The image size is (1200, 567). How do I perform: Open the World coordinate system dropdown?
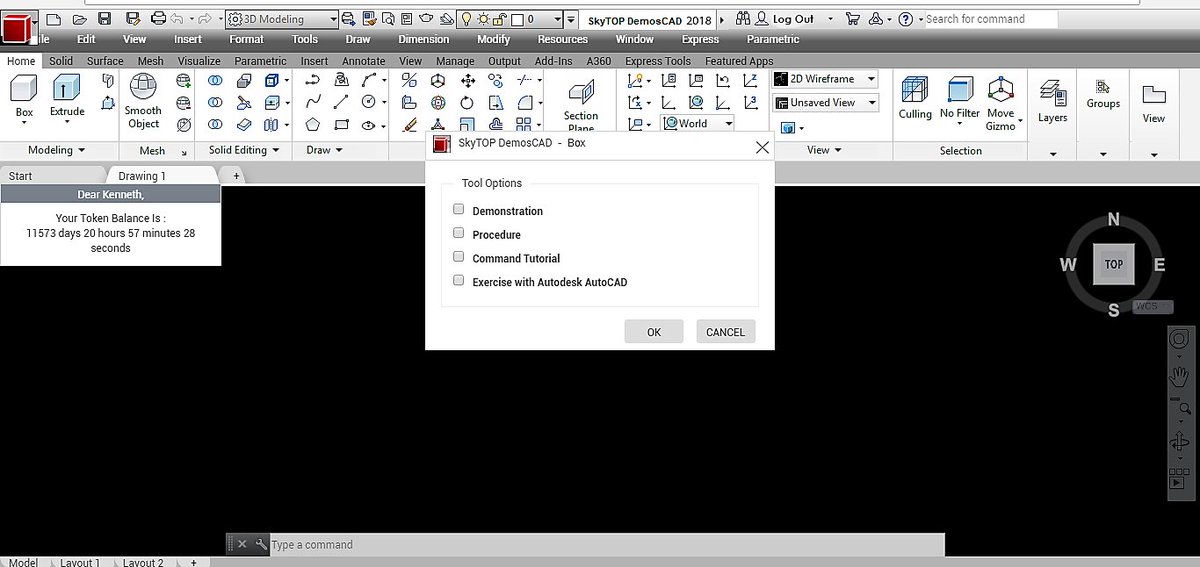pos(697,124)
